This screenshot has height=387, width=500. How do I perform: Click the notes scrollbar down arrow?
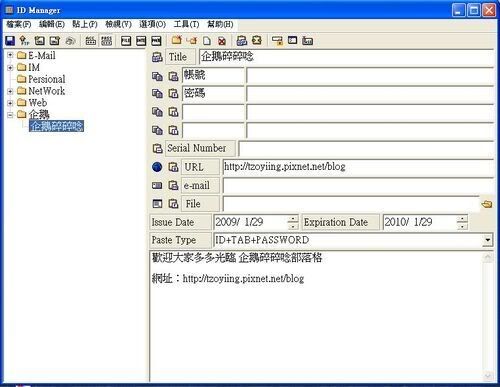487,376
